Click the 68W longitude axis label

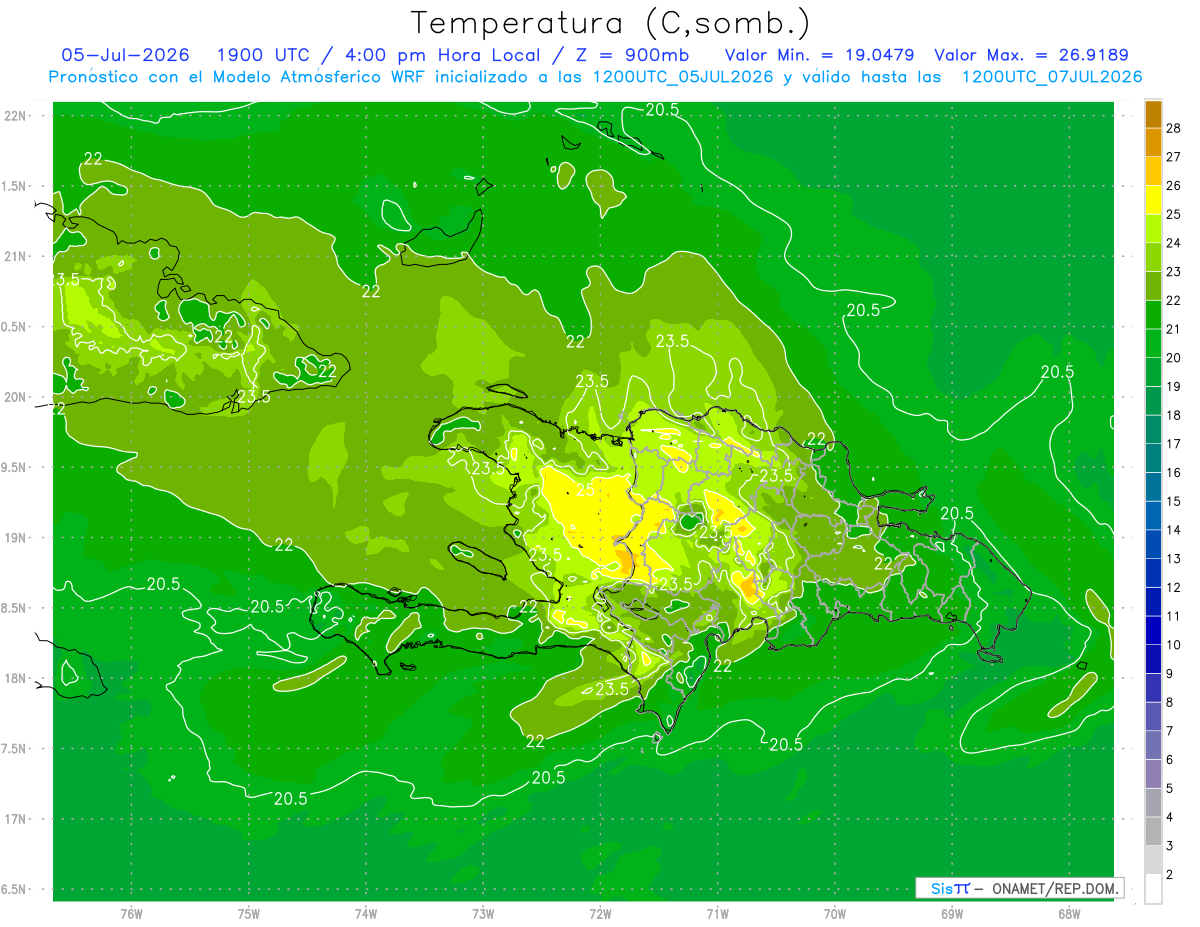click(1068, 913)
